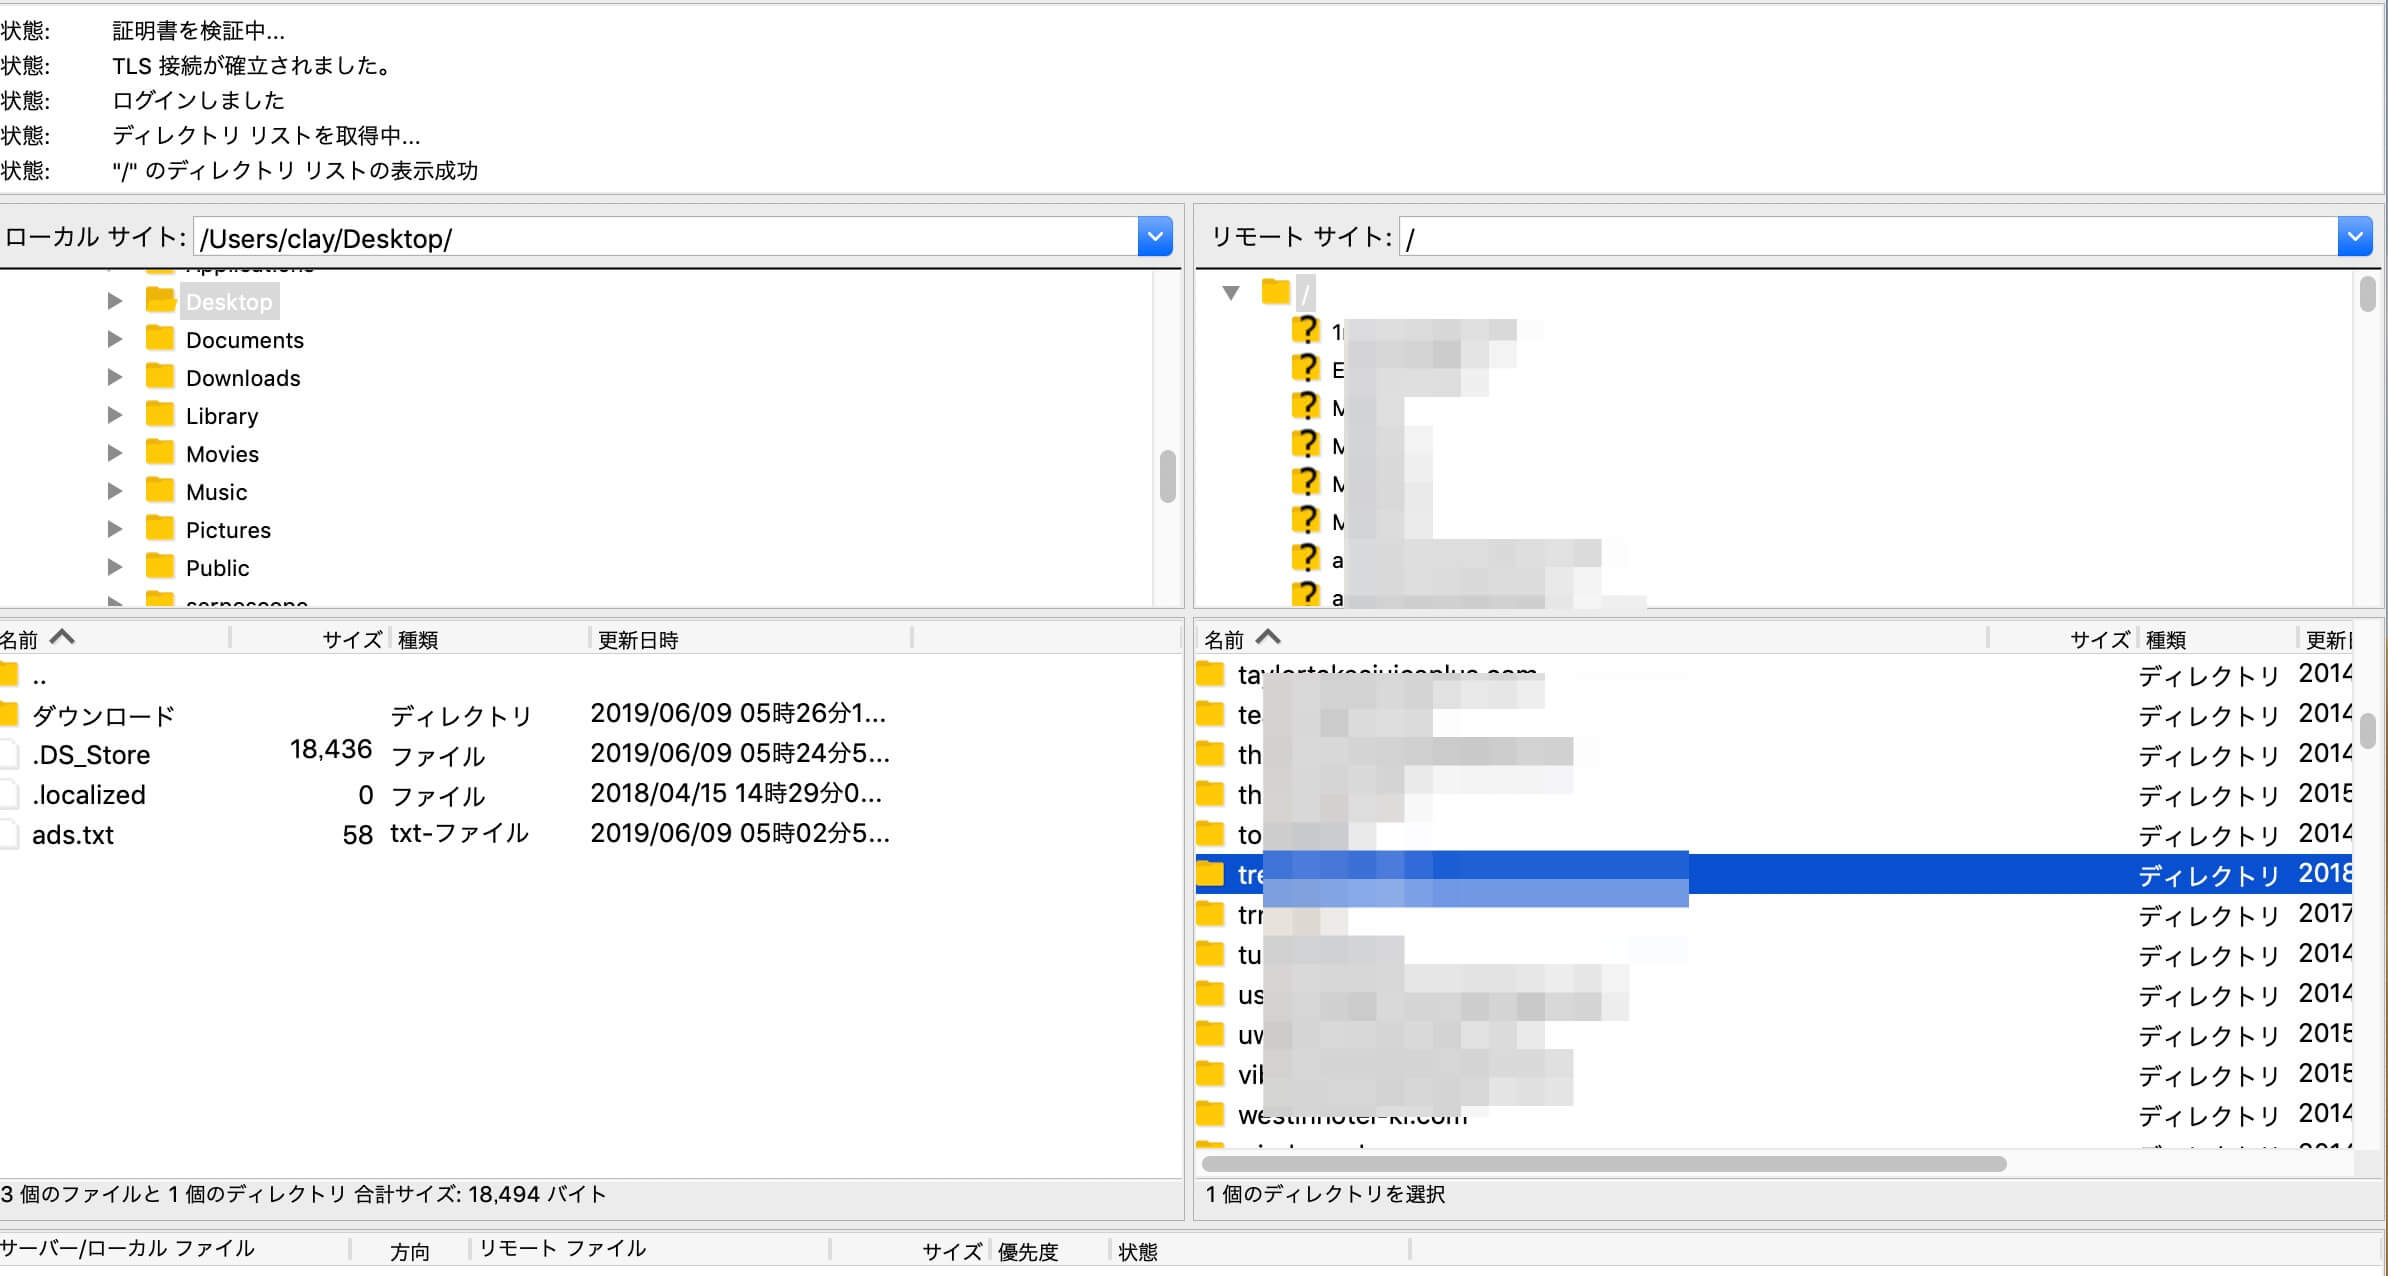Select the Music folder in local tree
The width and height of the screenshot is (2388, 1276).
(x=216, y=492)
